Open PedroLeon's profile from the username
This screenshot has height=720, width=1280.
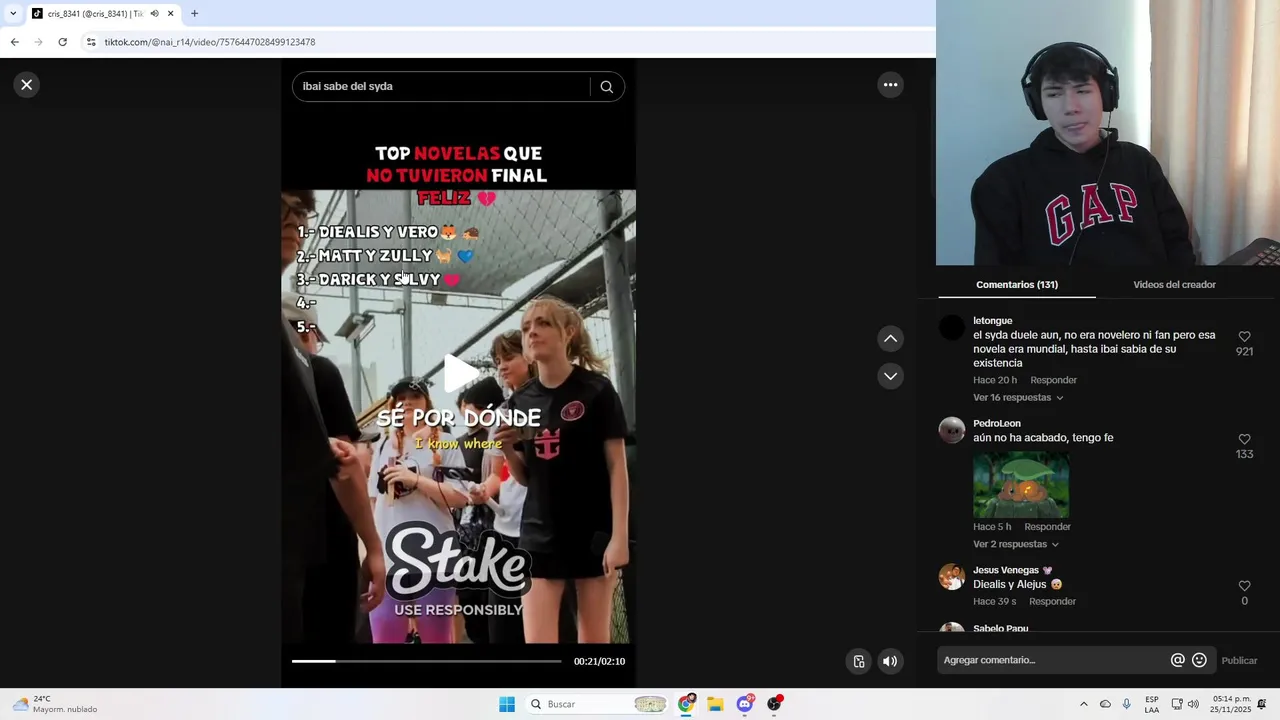tap(997, 424)
